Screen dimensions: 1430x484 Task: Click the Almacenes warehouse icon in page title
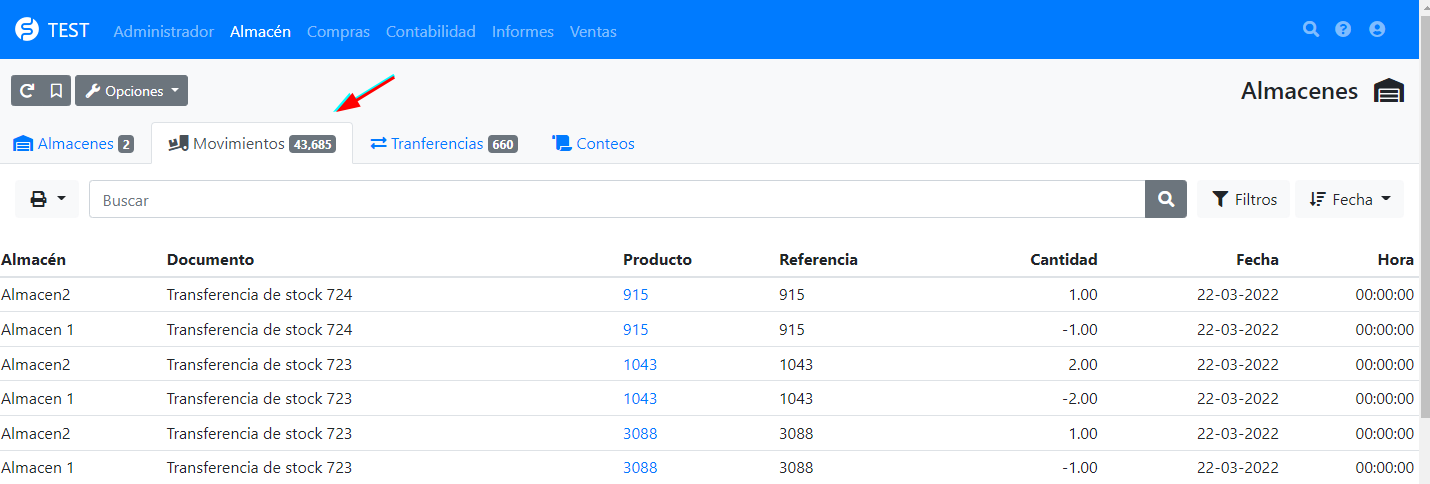1389,91
